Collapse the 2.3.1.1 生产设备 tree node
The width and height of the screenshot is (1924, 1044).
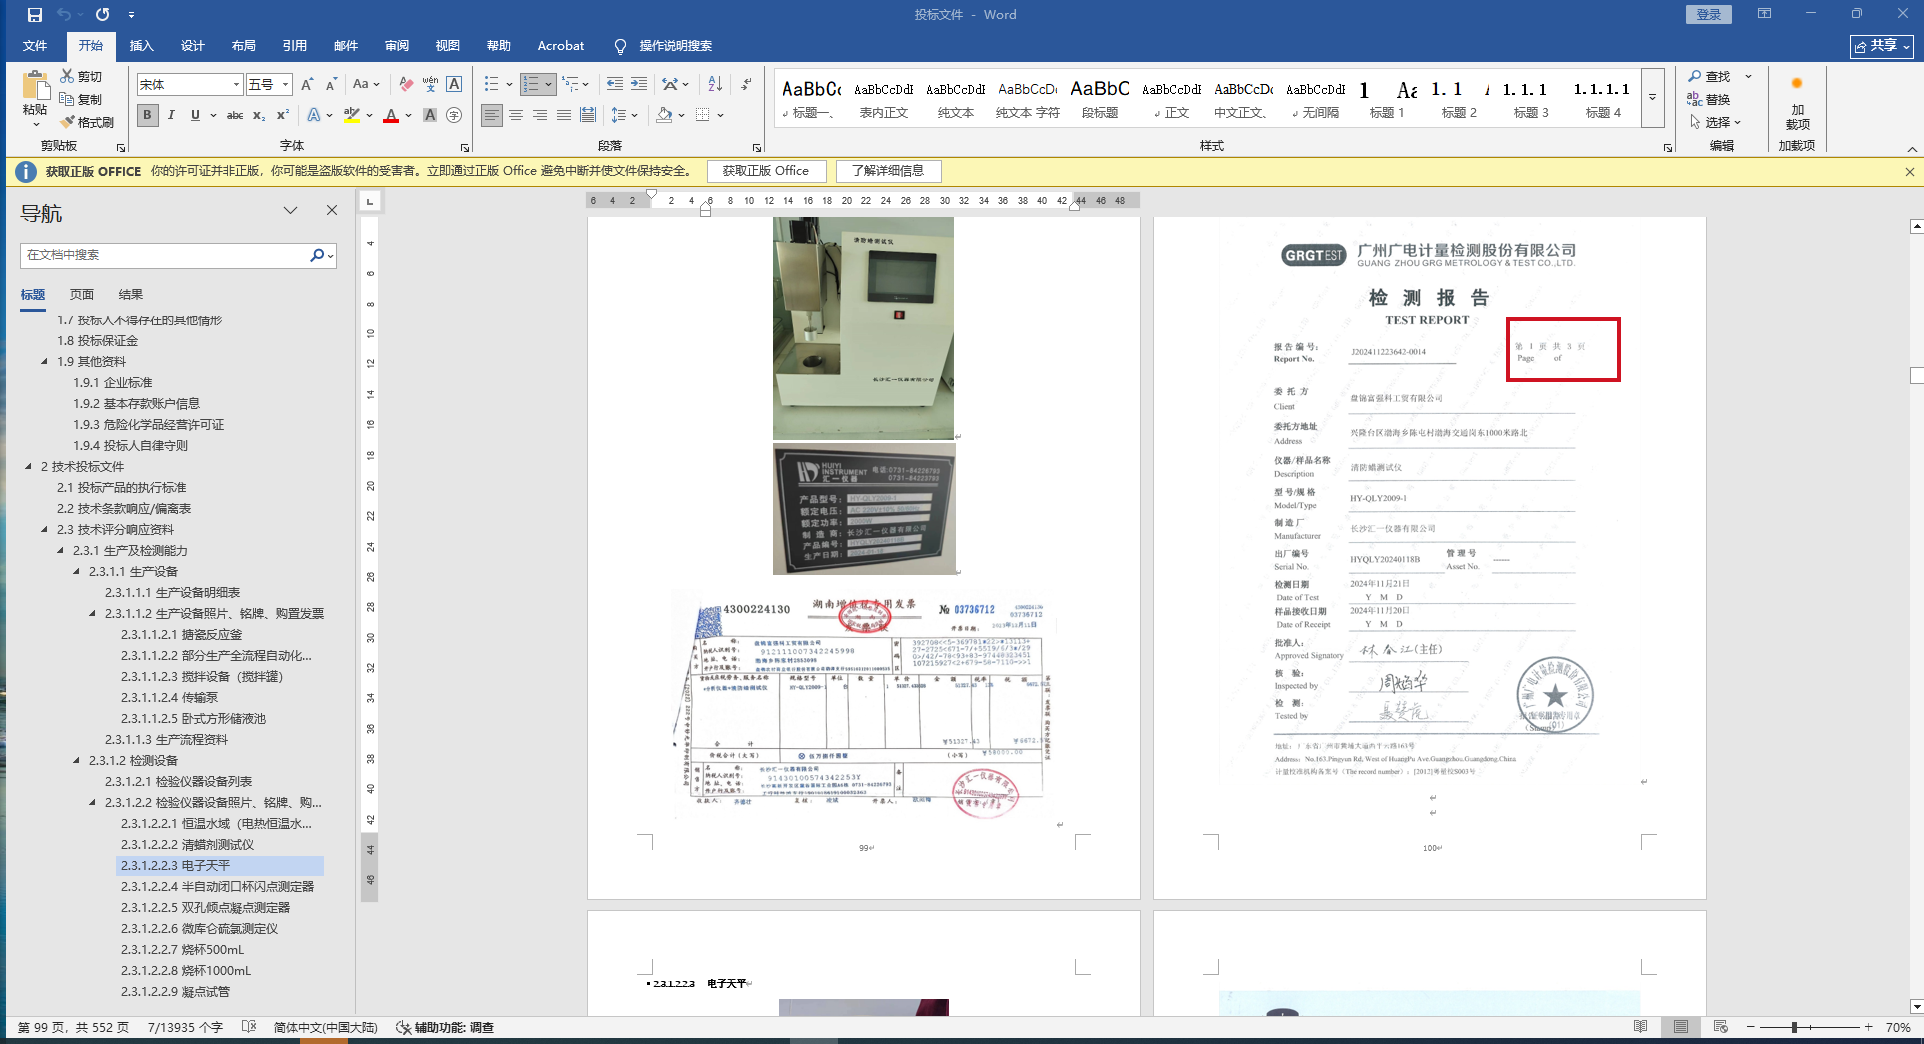77,572
